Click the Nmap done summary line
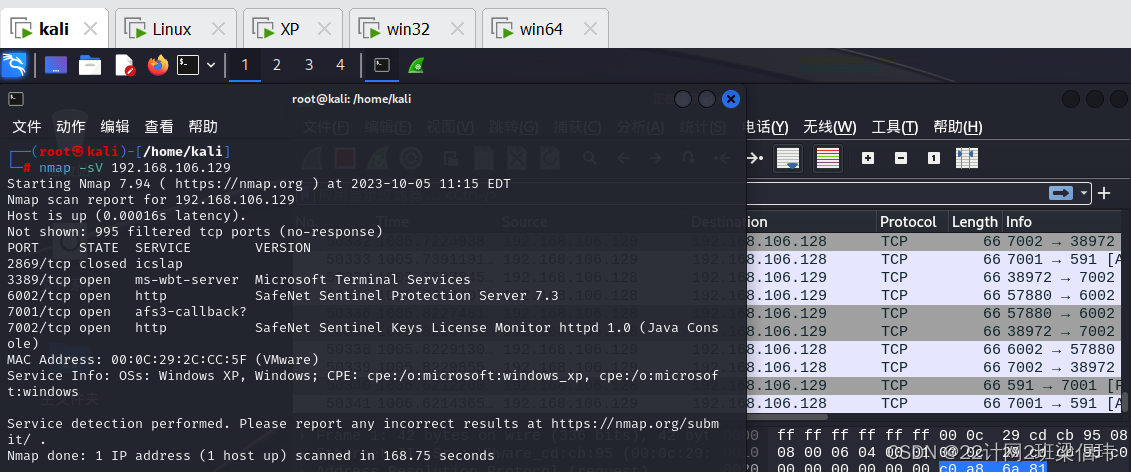Viewport: 1131px width, 472px height. pos(251,455)
